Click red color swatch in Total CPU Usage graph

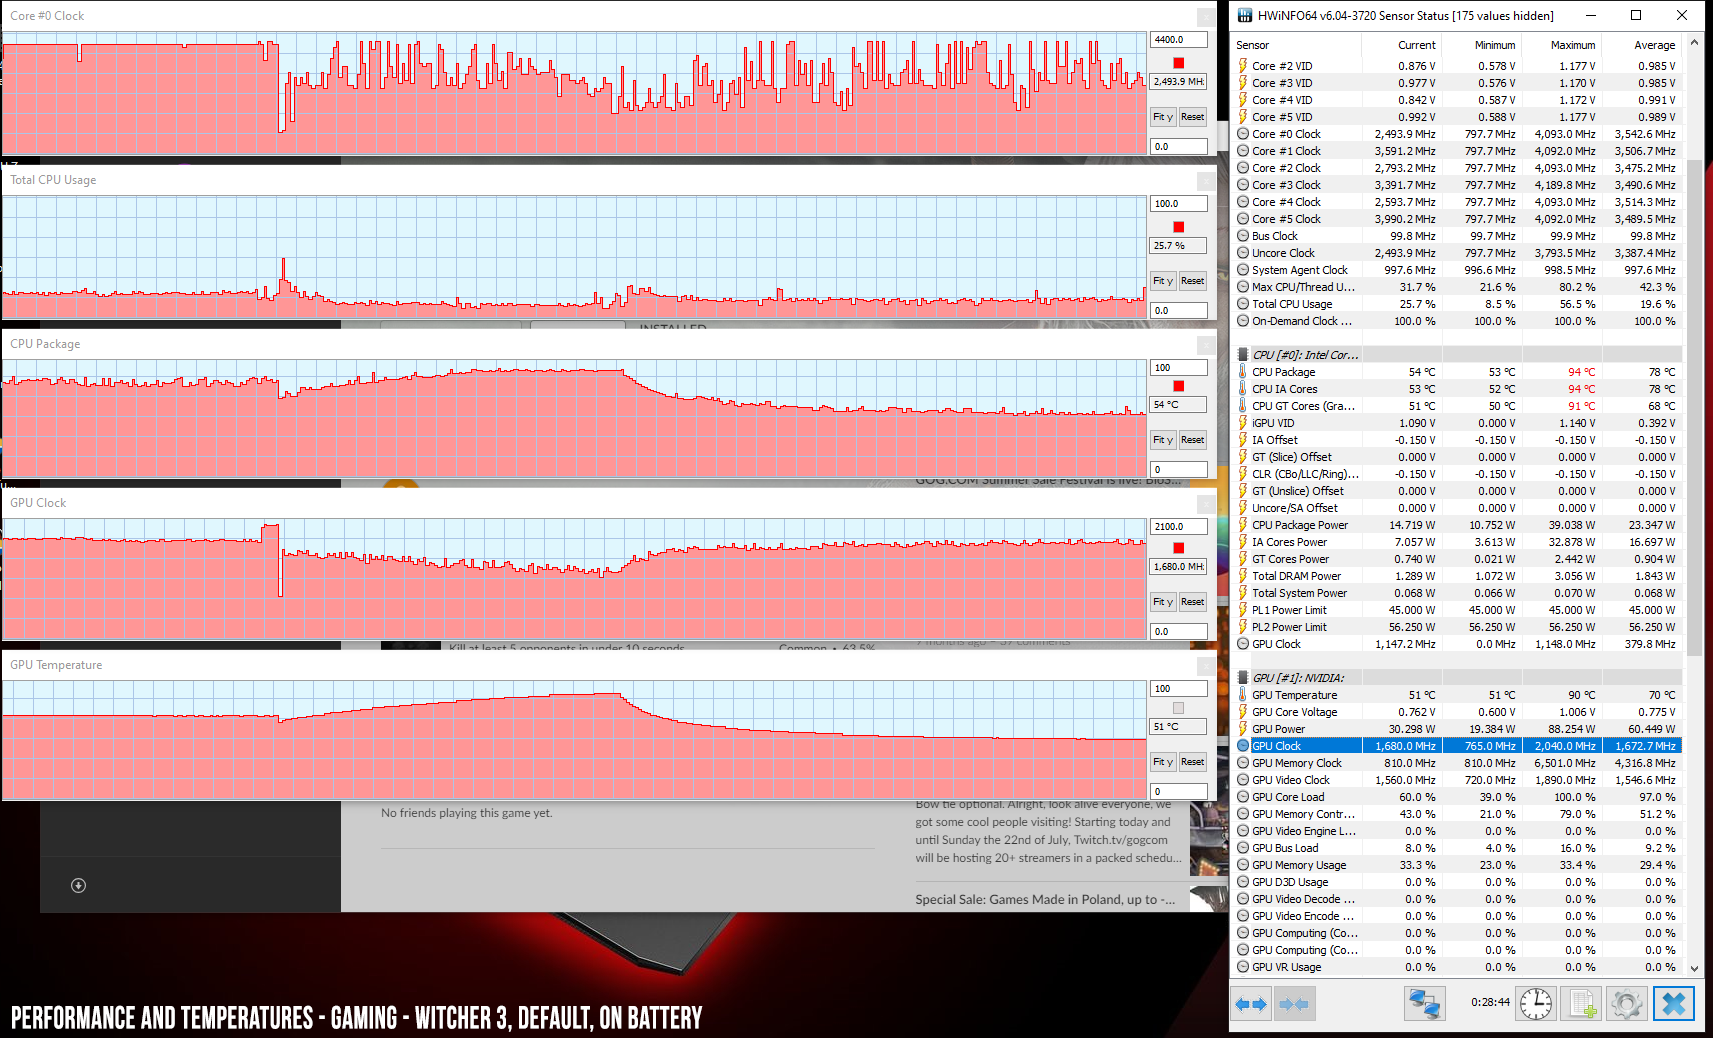1178,227
